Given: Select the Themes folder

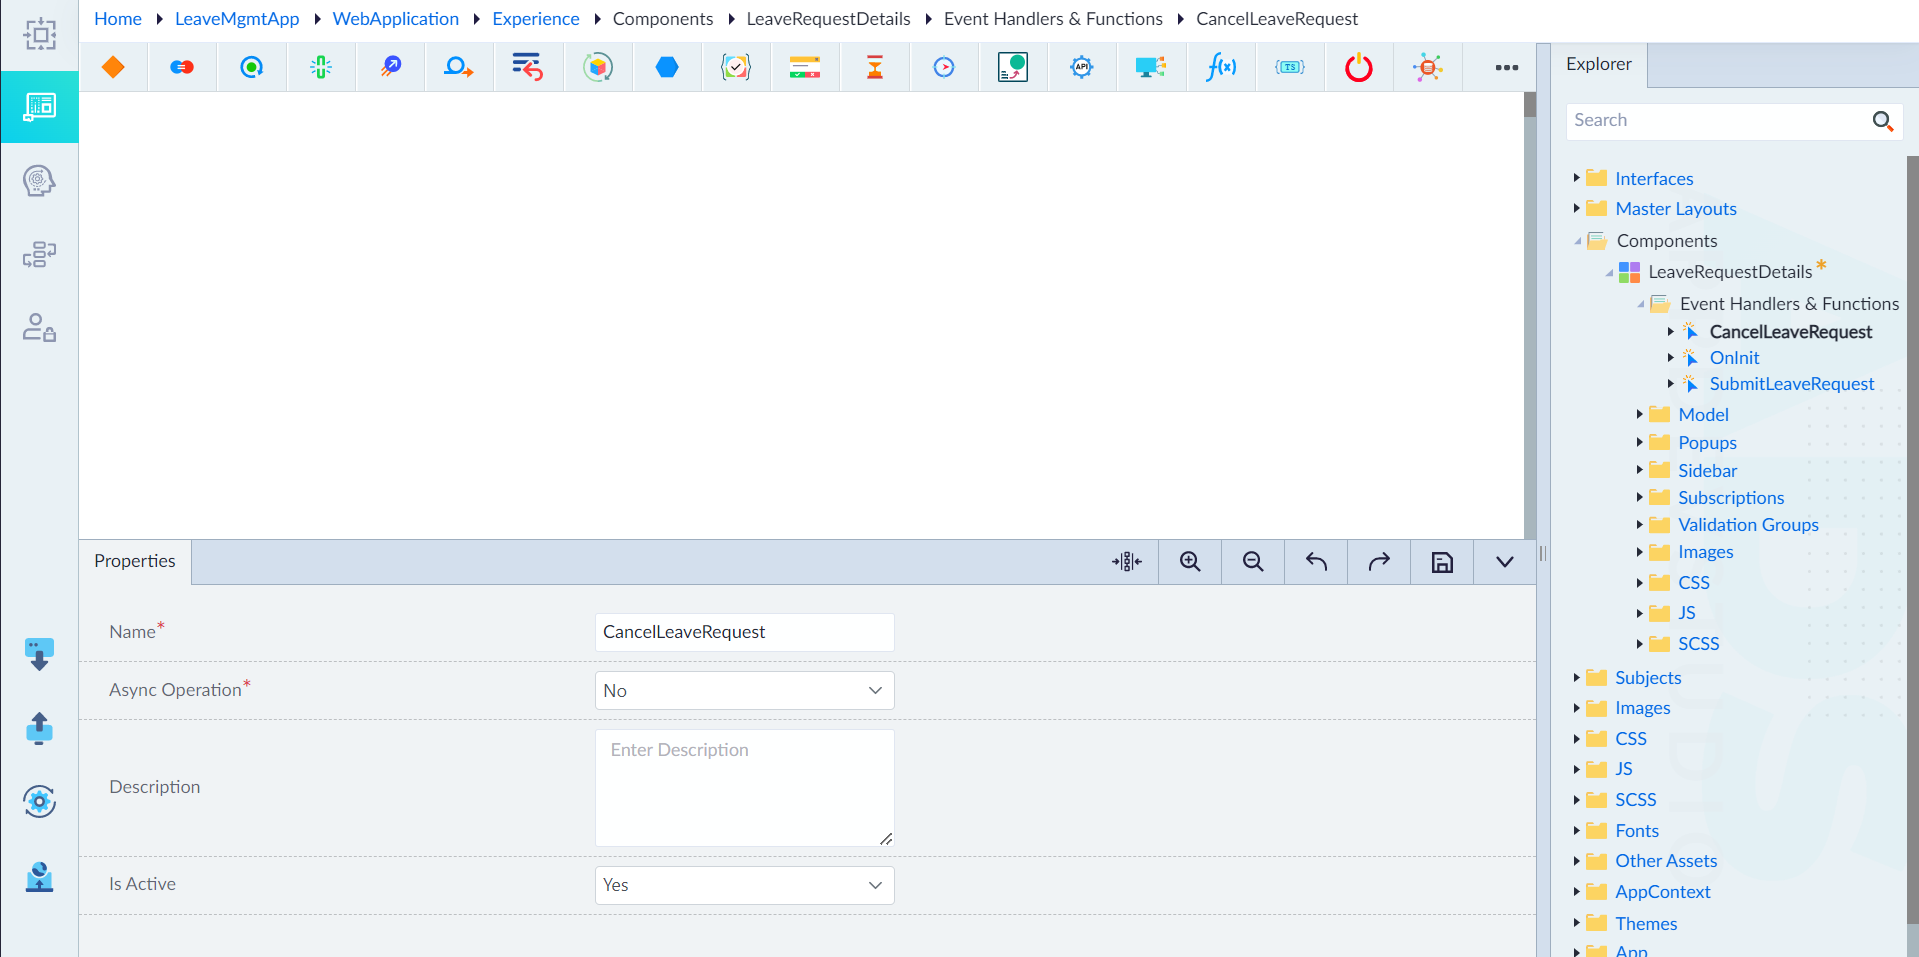Looking at the screenshot, I should tap(1646, 924).
